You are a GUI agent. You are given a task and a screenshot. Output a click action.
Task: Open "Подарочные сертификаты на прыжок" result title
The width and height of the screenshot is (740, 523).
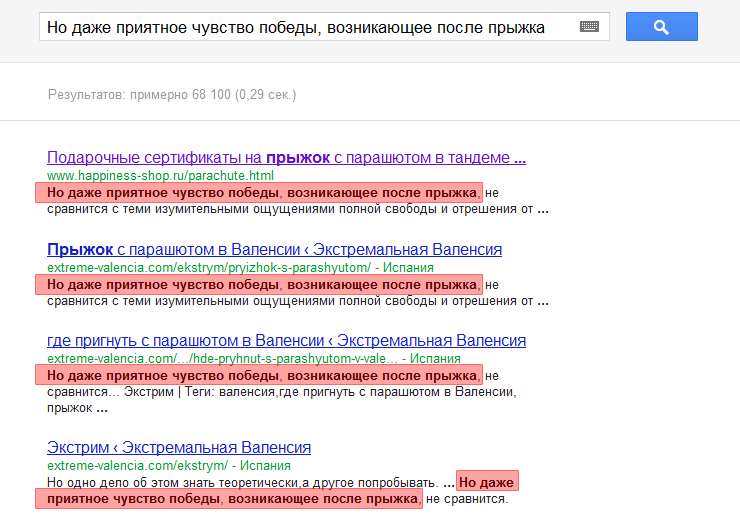[x=286, y=158]
